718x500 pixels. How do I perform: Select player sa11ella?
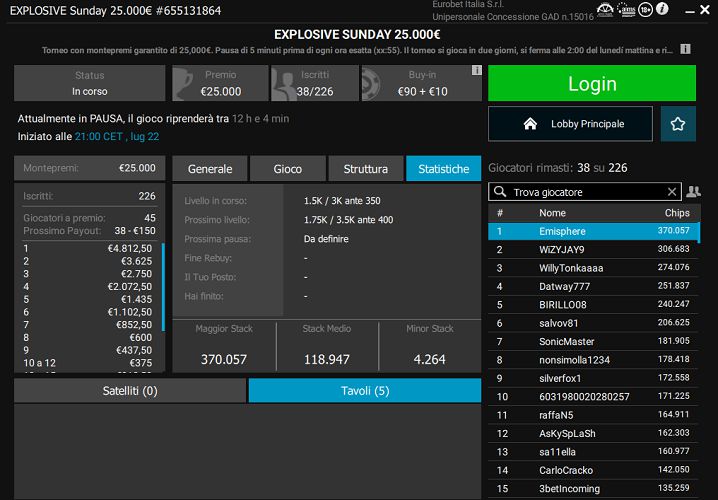593,451
